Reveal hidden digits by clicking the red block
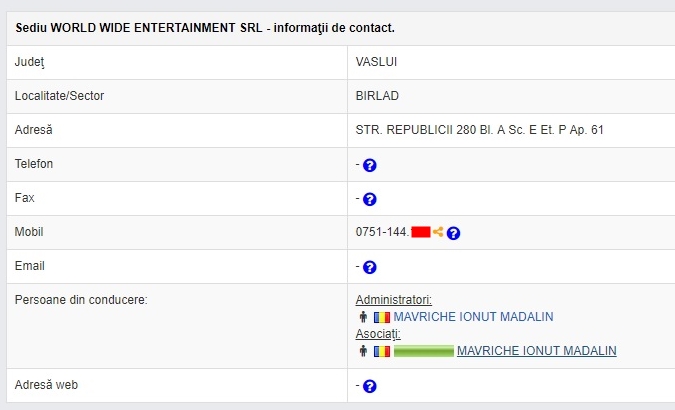This screenshot has width=675, height=410. 420,233
